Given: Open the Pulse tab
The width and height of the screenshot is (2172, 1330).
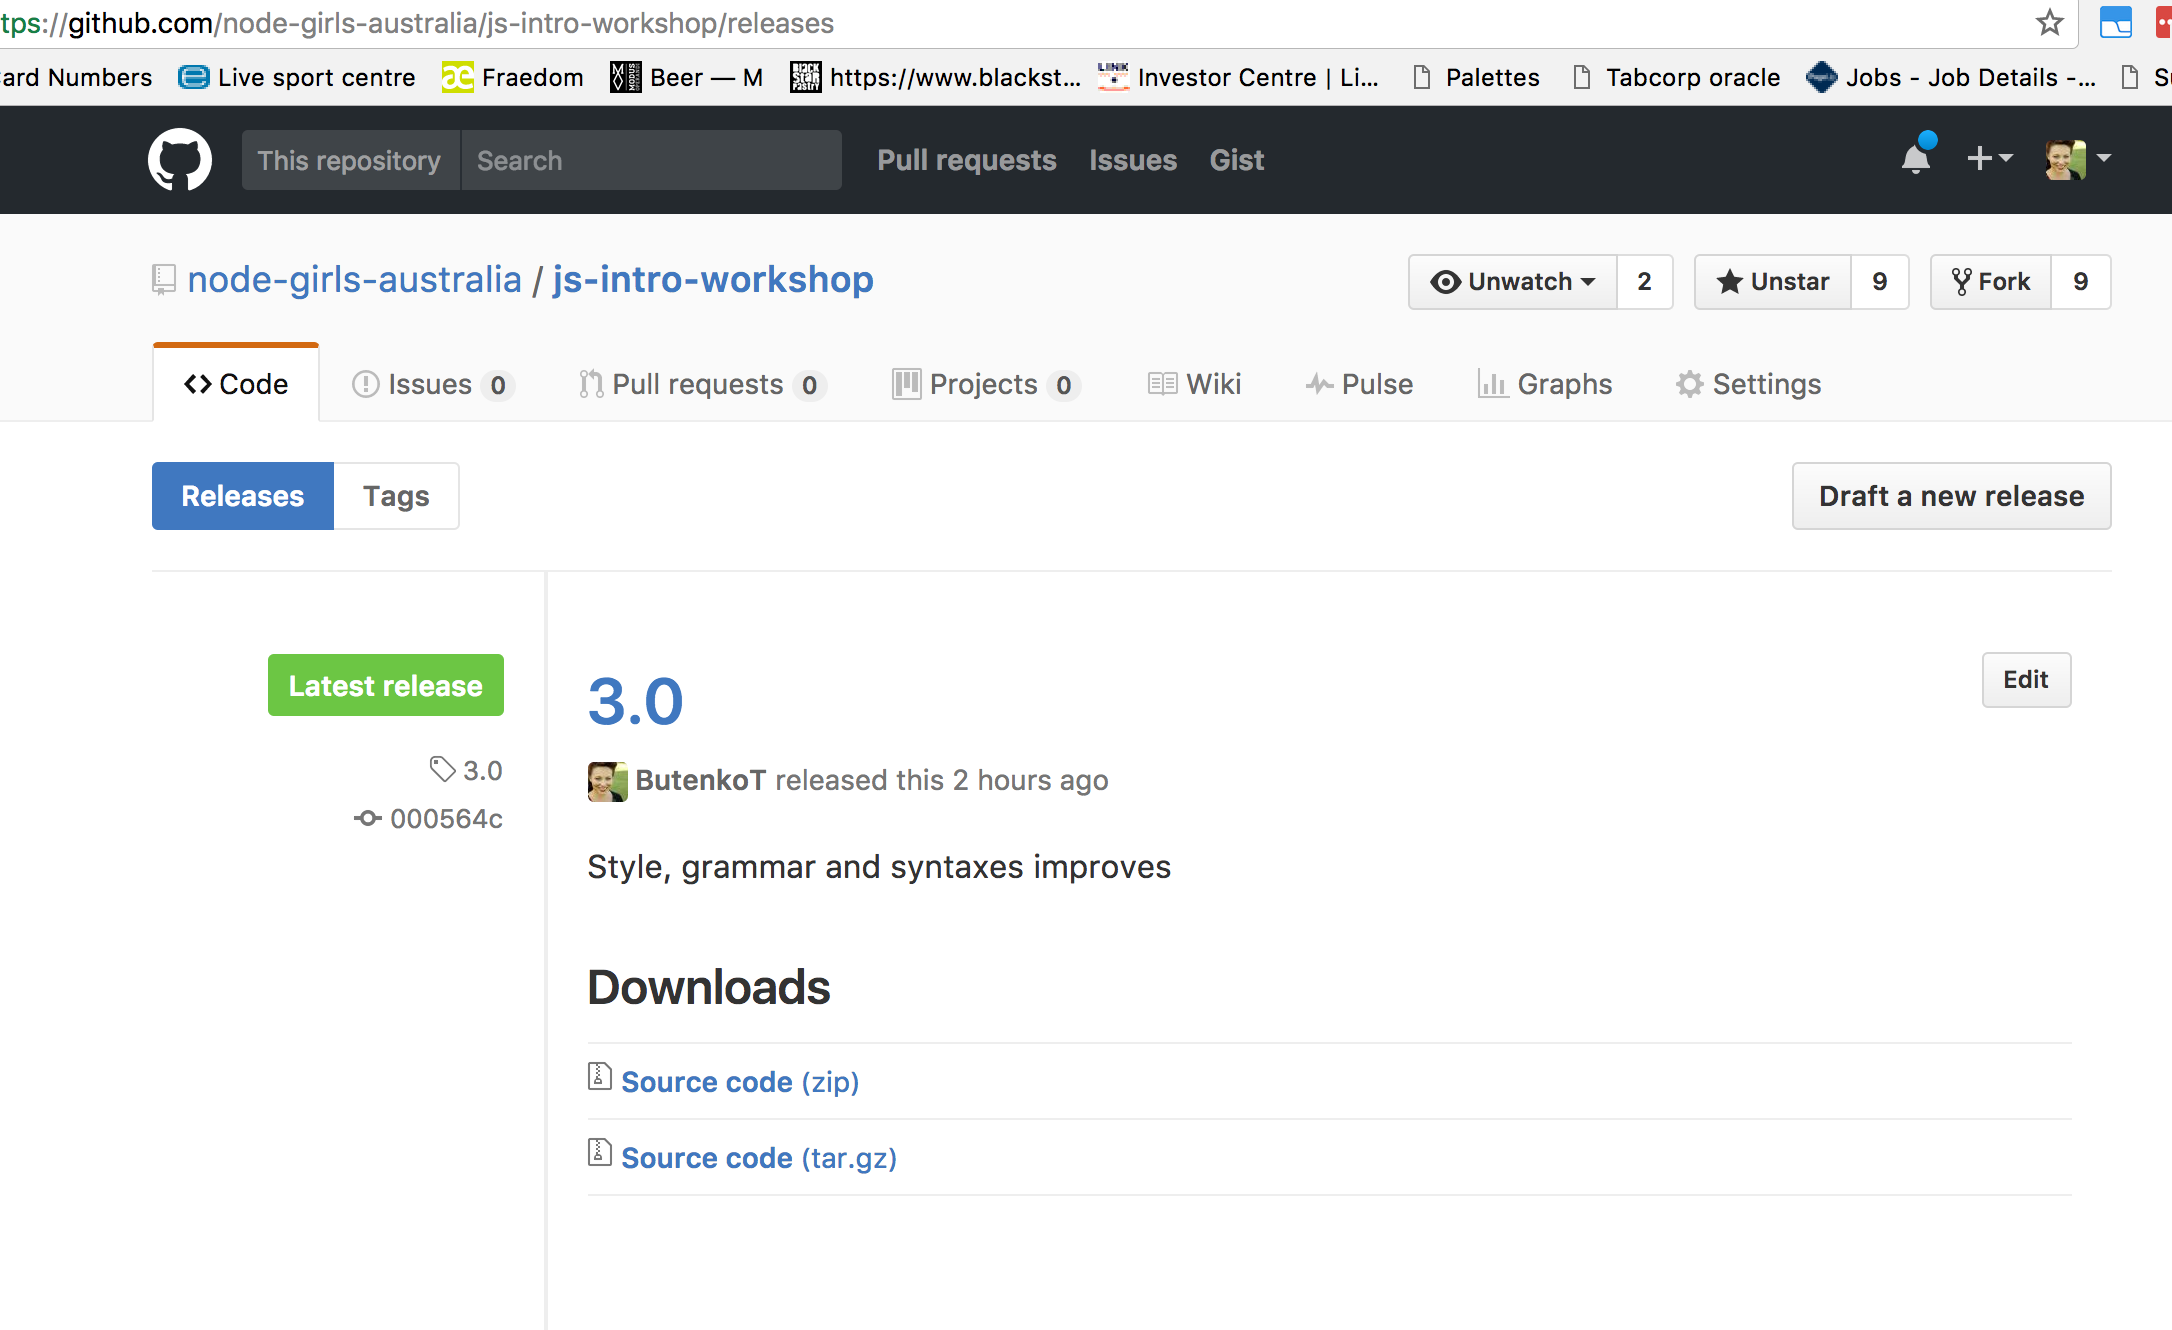Looking at the screenshot, I should coord(1359,384).
